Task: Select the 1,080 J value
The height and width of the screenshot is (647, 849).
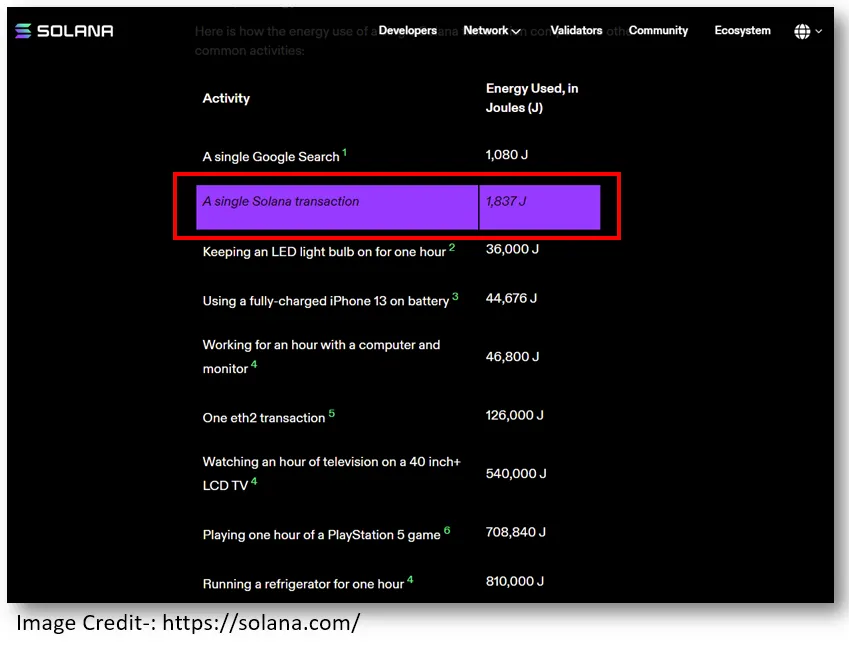Action: click(x=506, y=155)
